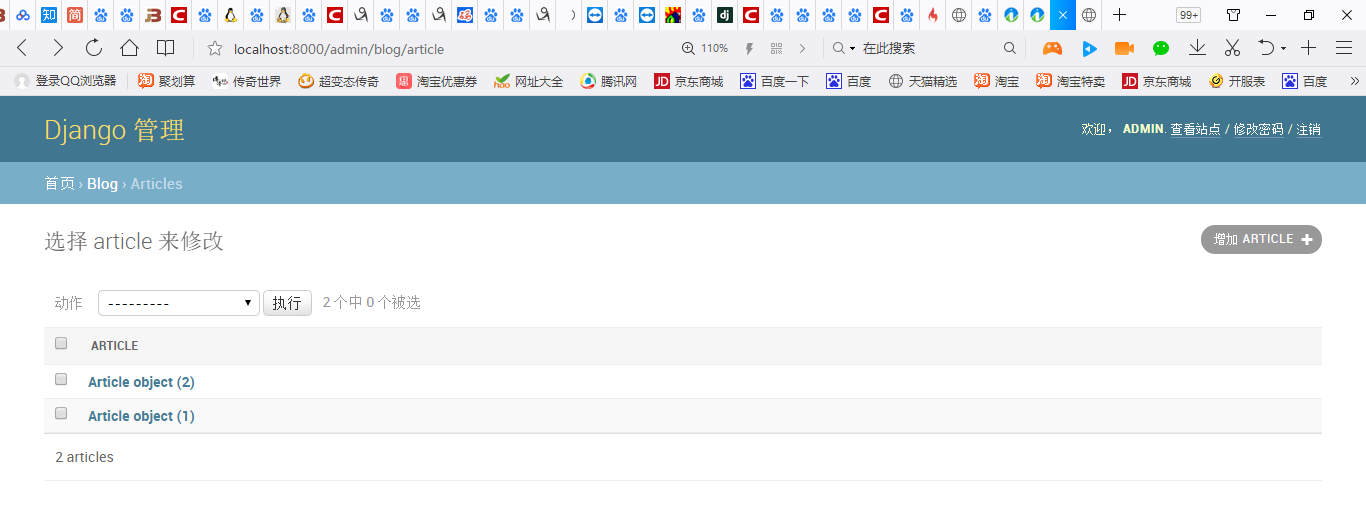1366x520 pixels.
Task: Click the toolbar plus icon beside undo
Action: 1309,48
